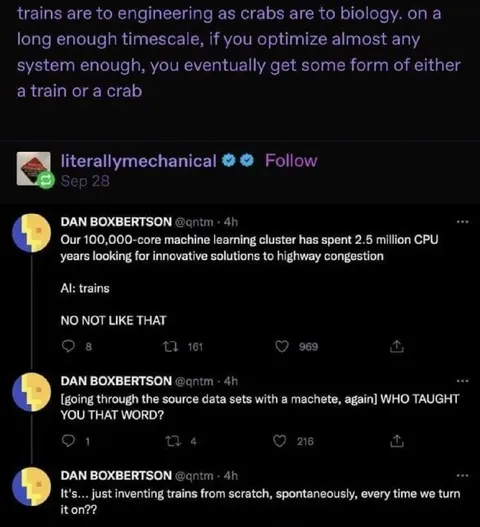Viewport: 480px width, 527px height.
Task: Click the retweet icon showing 161
Action: click(170, 346)
